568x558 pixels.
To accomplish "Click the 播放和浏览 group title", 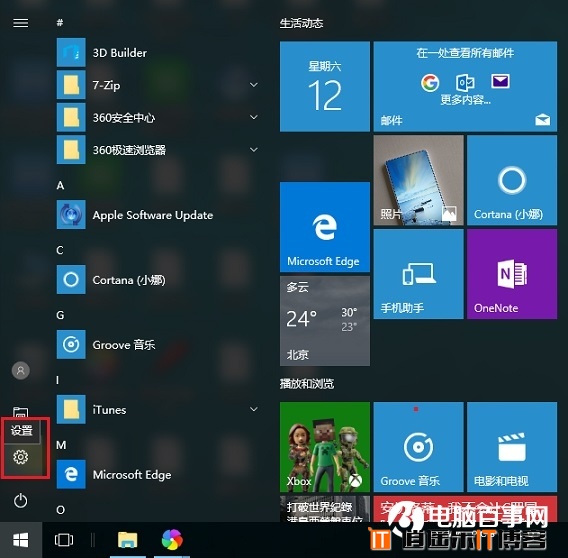I will (x=307, y=384).
